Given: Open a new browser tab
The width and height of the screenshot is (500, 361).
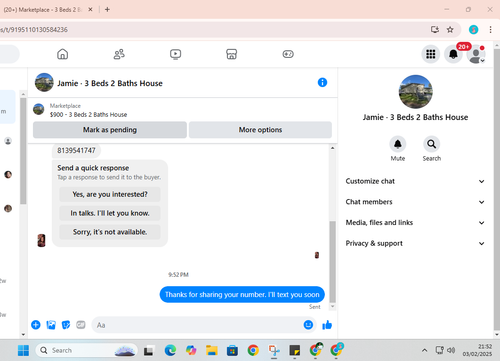Looking at the screenshot, I should click(x=107, y=10).
